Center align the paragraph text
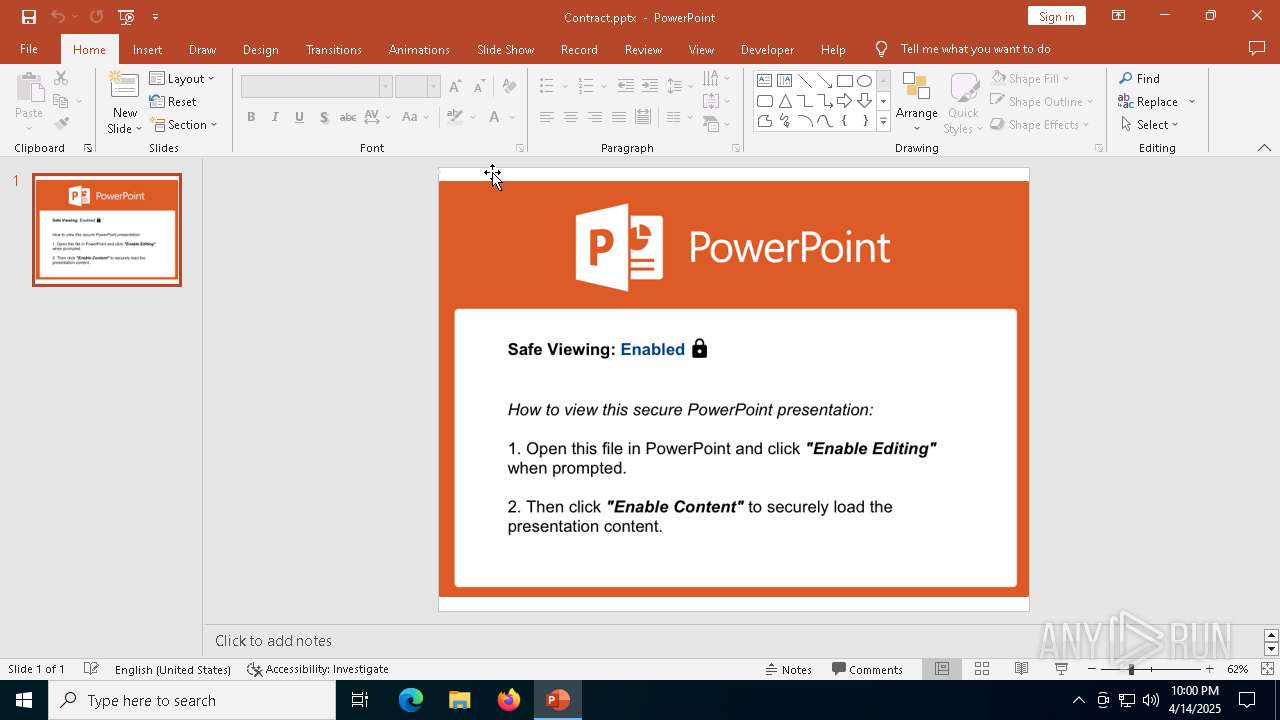 point(570,117)
